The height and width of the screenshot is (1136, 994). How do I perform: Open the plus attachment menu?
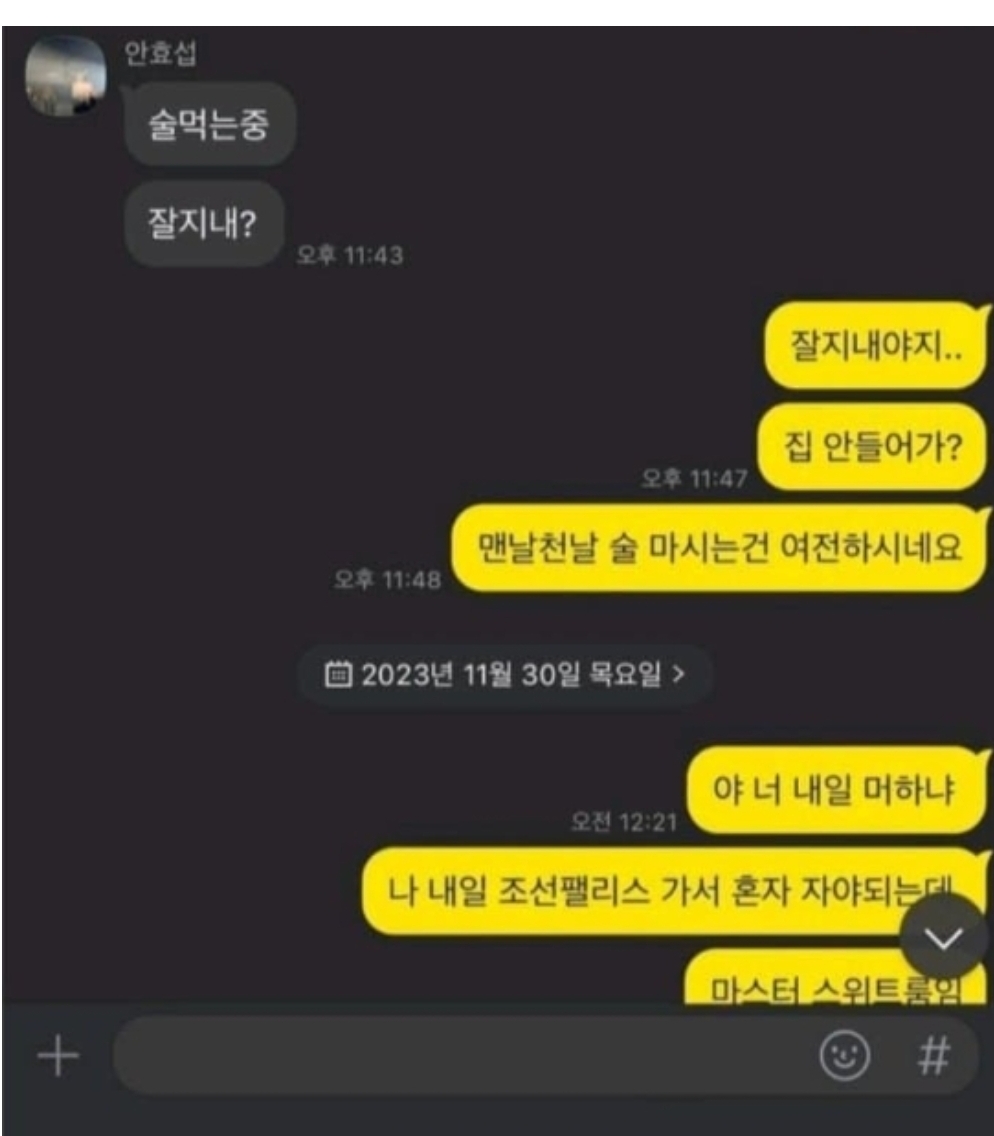[x=58, y=1056]
